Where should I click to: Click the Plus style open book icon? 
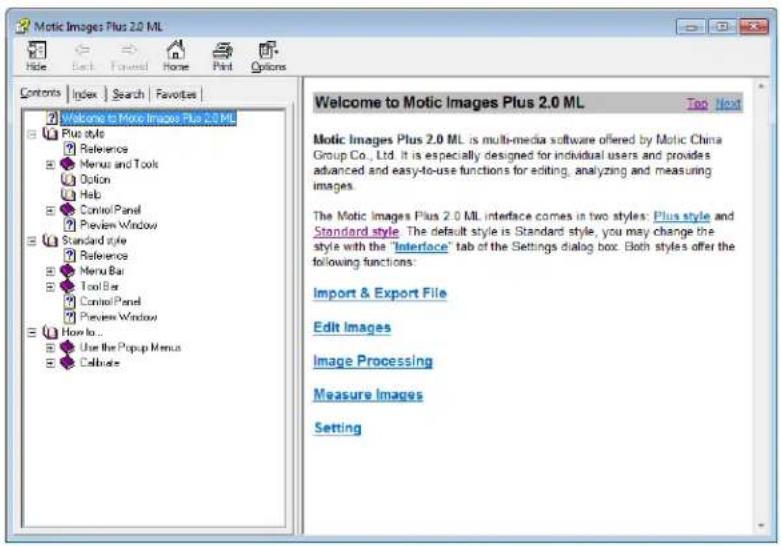50,134
